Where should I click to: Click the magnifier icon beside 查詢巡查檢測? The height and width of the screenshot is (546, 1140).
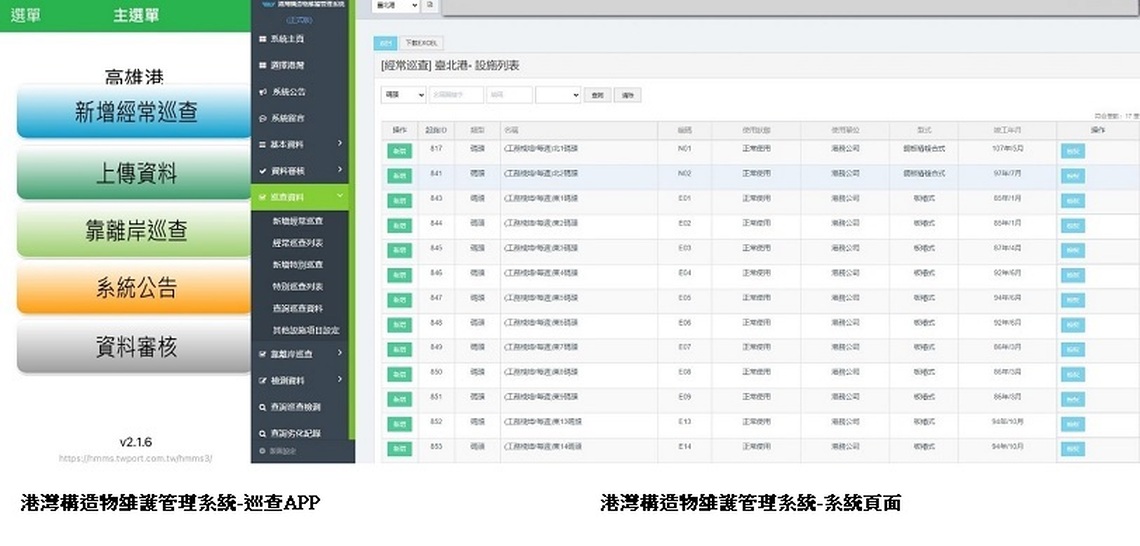point(262,407)
